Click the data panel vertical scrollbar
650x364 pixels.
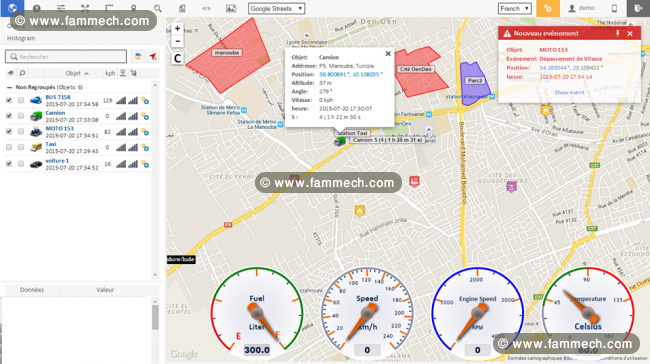click(155, 317)
